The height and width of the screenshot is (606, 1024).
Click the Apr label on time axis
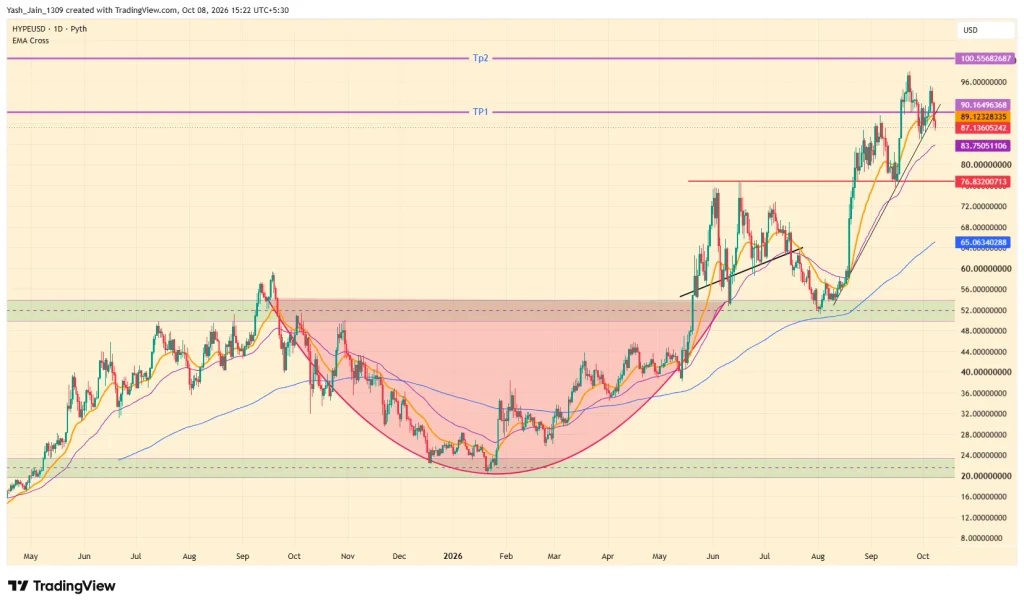(607, 556)
